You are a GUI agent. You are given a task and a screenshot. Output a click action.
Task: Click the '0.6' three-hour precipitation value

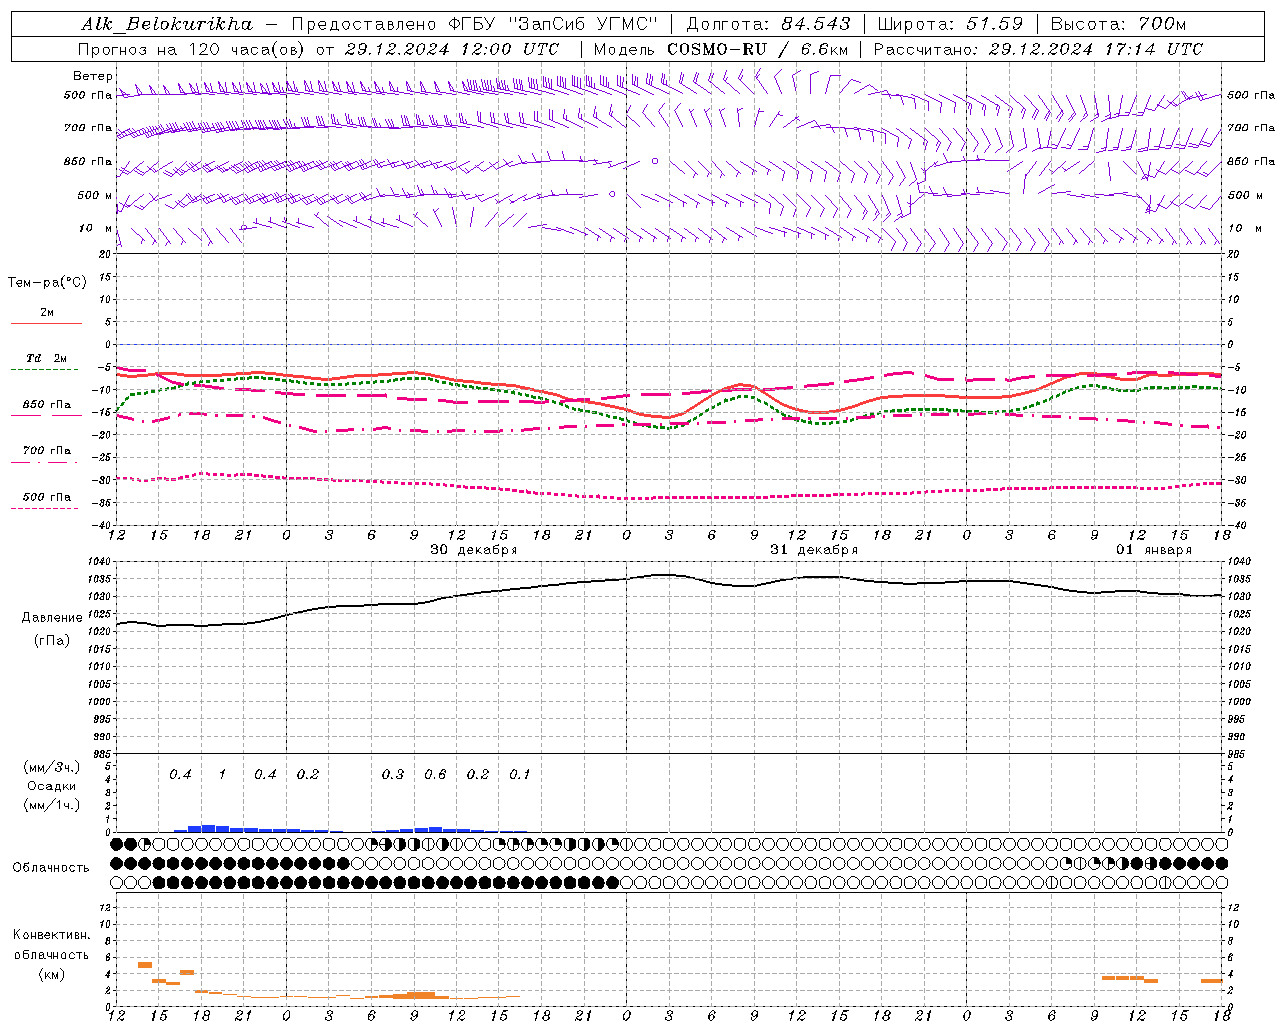[x=435, y=774]
